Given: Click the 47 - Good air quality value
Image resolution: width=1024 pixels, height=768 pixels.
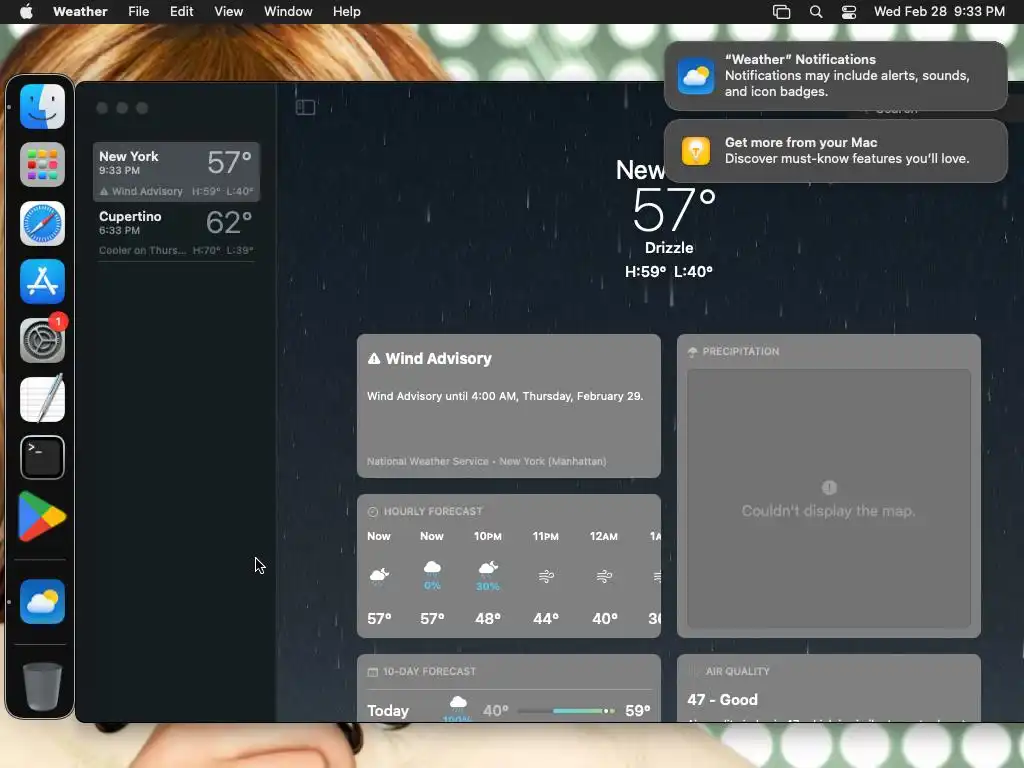Looking at the screenshot, I should (x=722, y=699).
